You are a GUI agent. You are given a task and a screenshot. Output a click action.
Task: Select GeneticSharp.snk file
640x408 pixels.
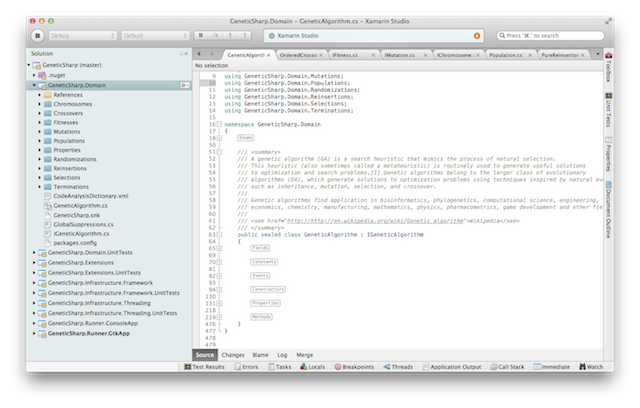pyautogui.click(x=76, y=215)
